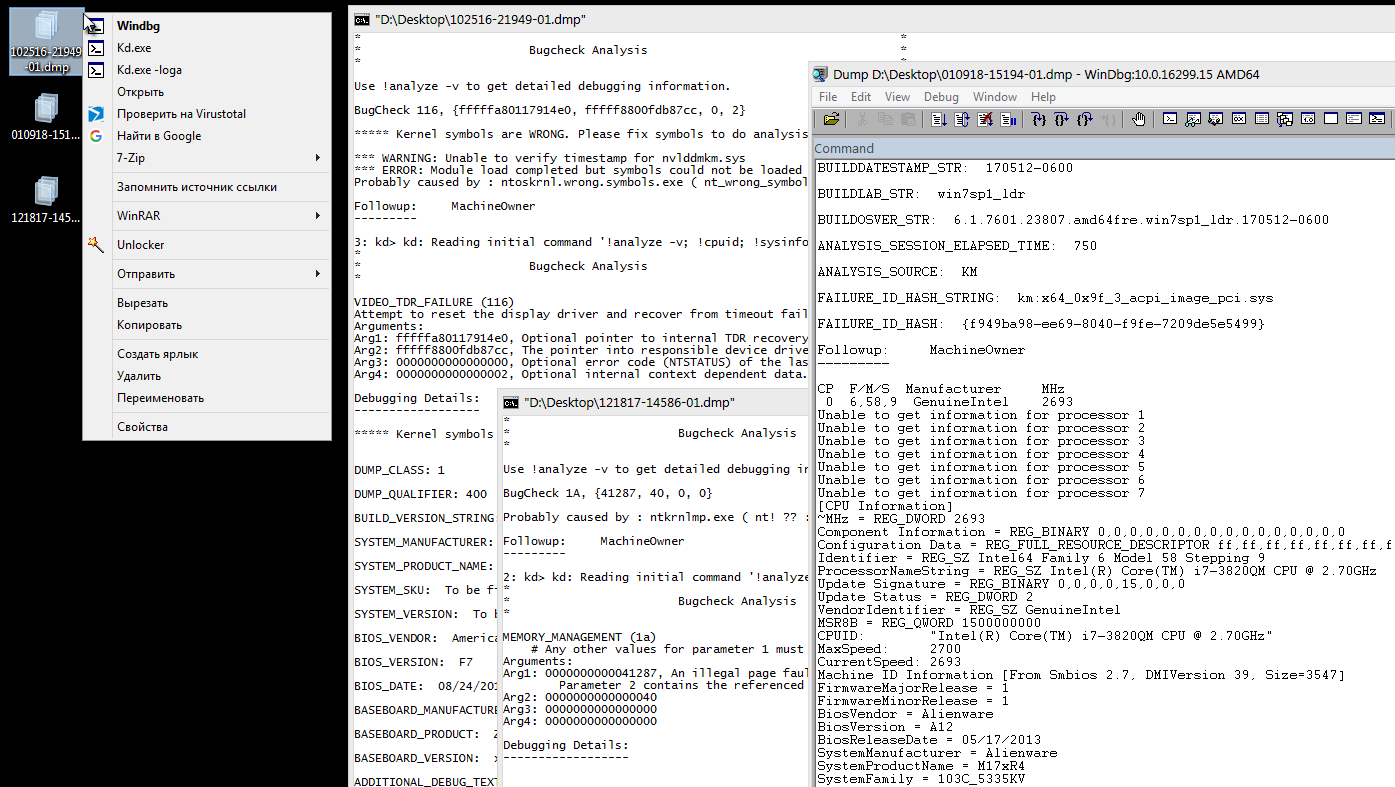The width and height of the screenshot is (1395, 787).
Task: Open WinDbg Help menu
Action: (1043, 97)
